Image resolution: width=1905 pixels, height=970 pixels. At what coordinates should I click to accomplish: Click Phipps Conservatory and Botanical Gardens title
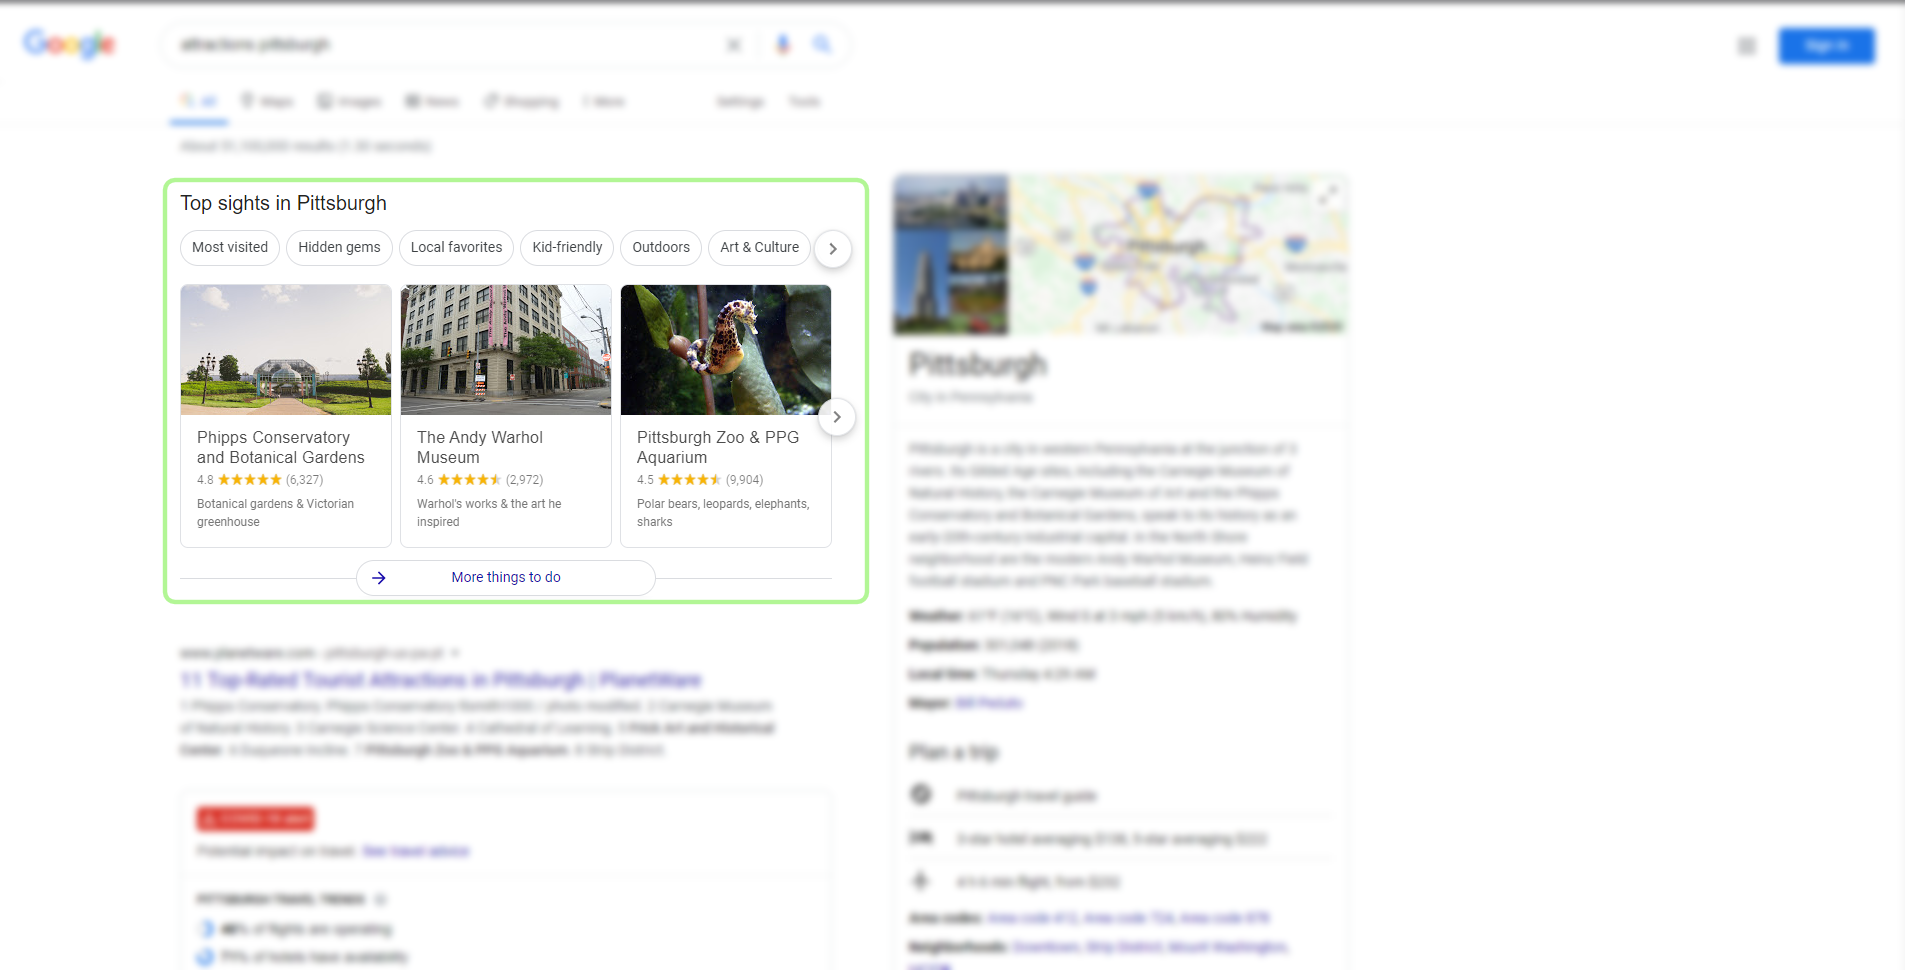point(281,447)
